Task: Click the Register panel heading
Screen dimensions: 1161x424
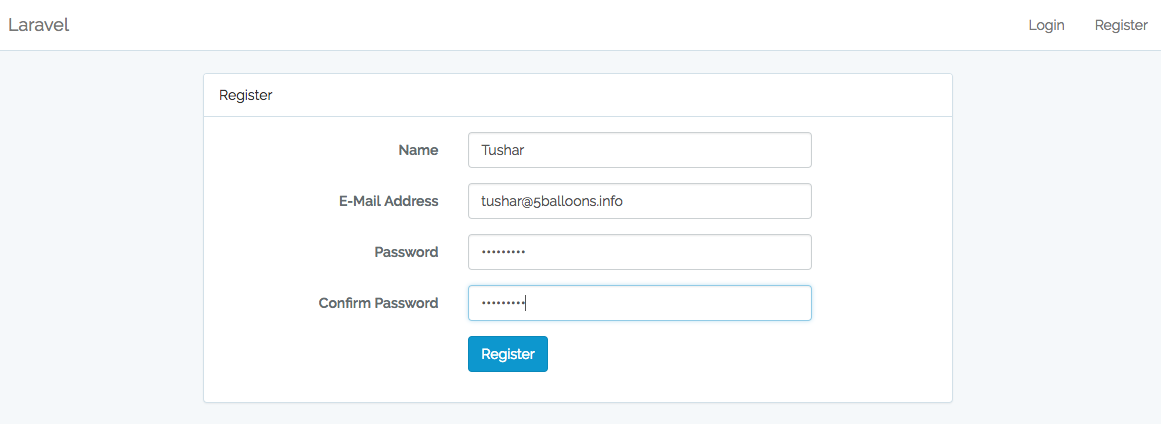Action: (246, 96)
